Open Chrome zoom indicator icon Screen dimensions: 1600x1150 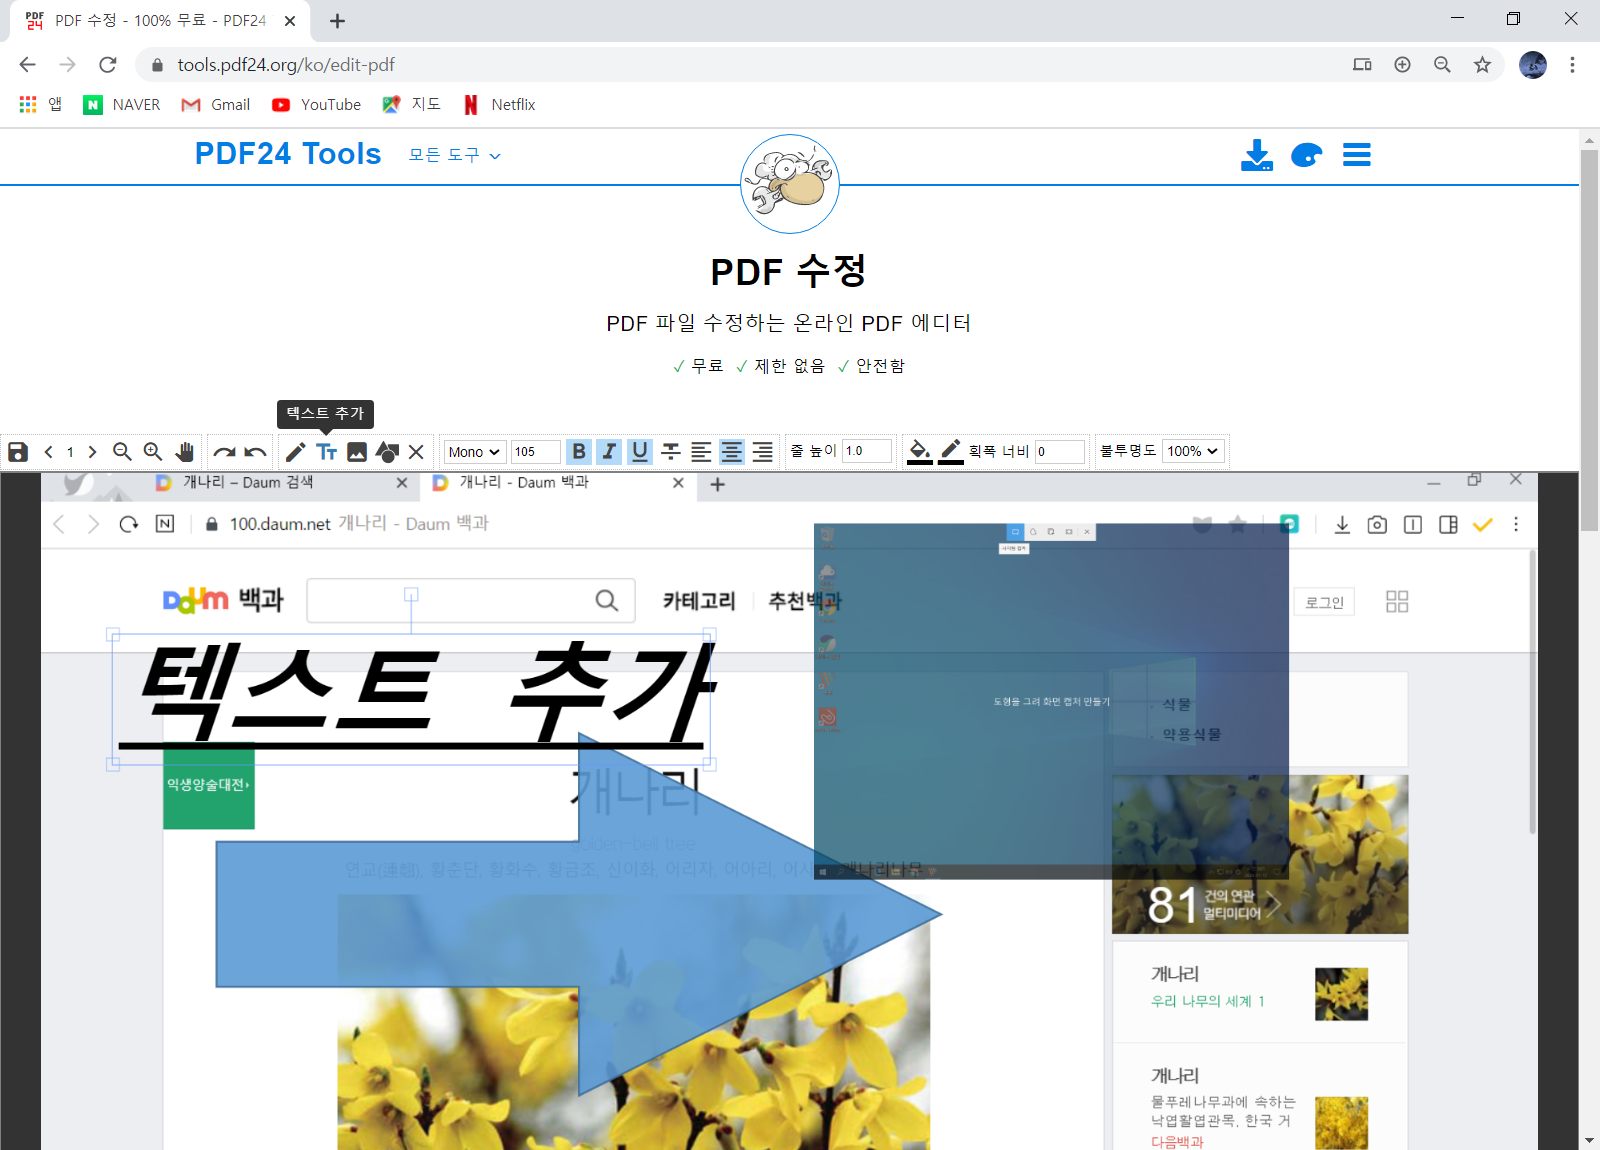coord(1442,65)
